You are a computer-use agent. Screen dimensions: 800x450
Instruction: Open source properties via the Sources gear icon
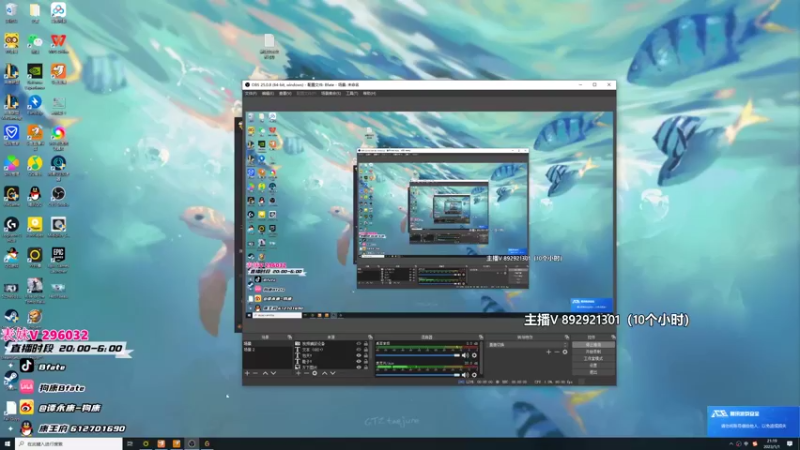[315, 373]
